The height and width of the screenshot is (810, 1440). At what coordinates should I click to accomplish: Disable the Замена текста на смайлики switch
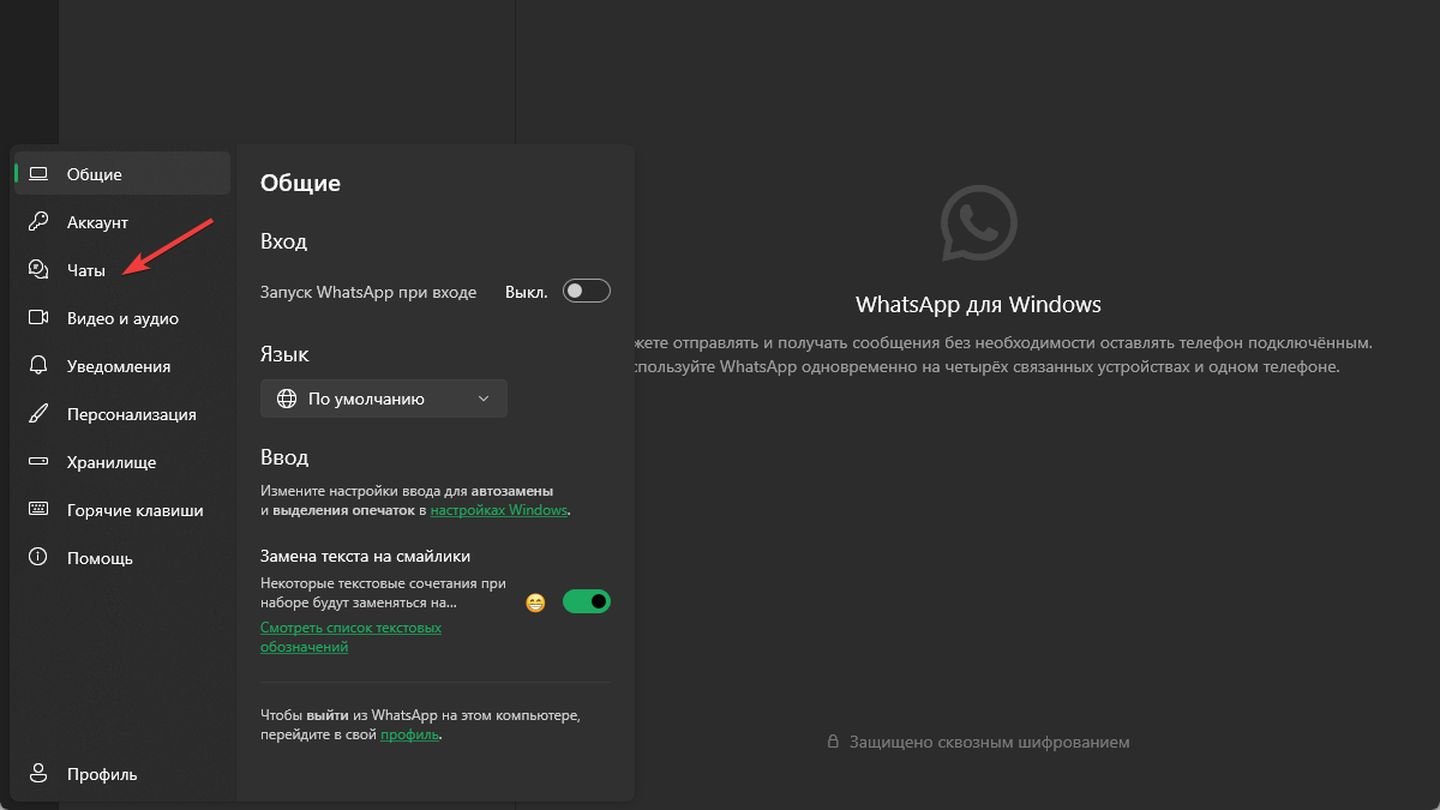[x=586, y=602]
